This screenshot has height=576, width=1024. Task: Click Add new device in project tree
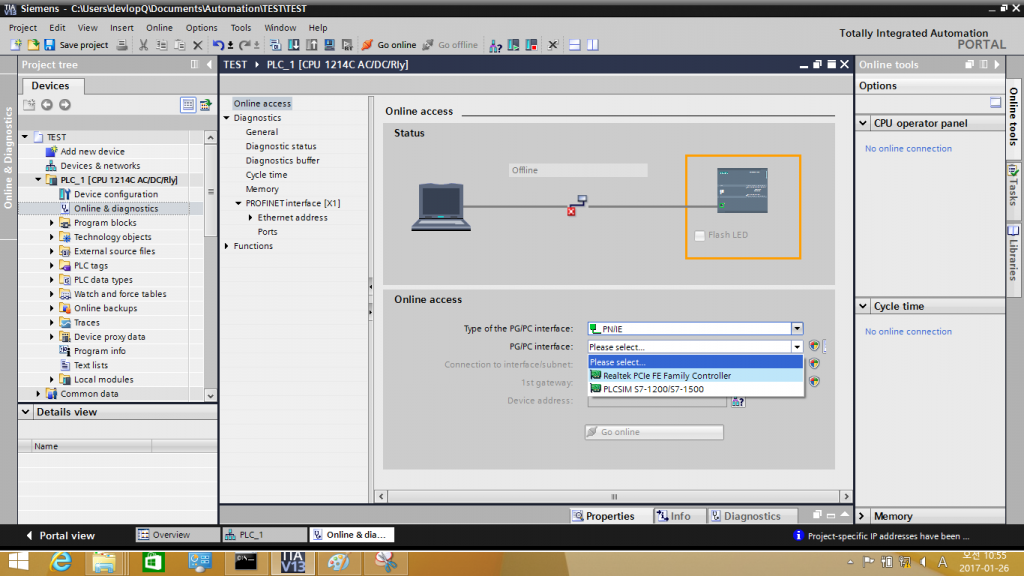[92, 152]
